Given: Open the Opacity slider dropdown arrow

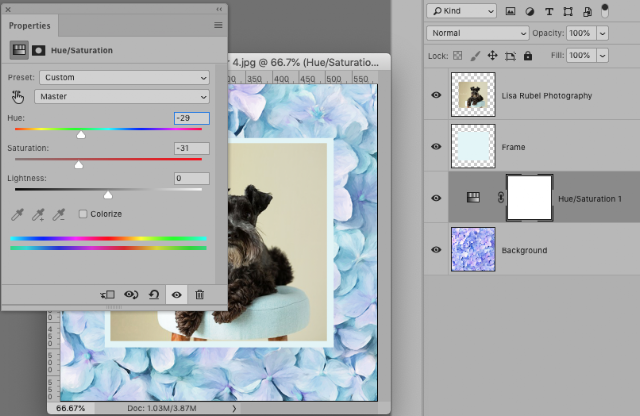Looking at the screenshot, I should pos(602,33).
